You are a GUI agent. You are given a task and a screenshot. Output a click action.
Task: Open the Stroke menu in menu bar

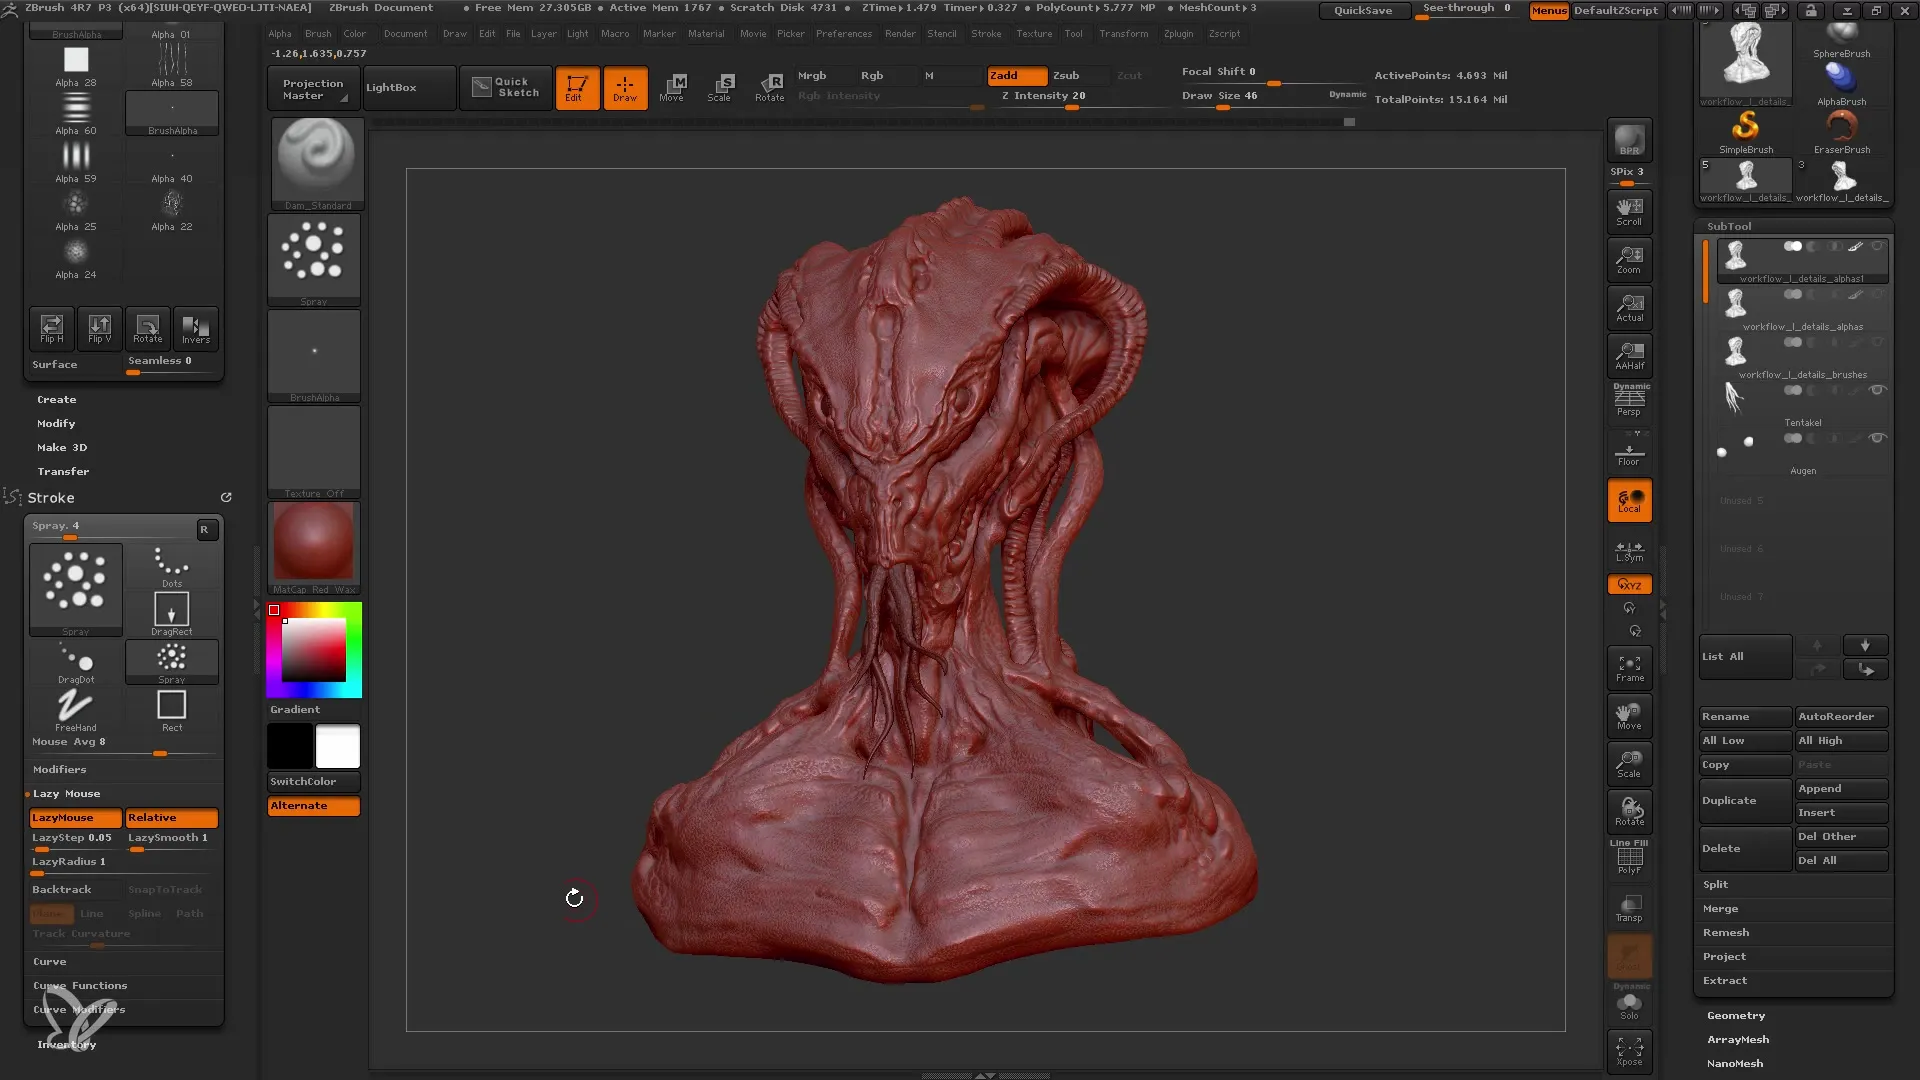point(985,33)
